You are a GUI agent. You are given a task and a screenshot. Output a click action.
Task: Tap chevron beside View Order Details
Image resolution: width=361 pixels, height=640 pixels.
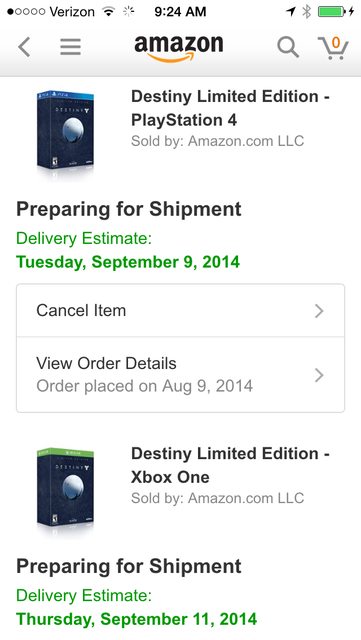pos(319,375)
